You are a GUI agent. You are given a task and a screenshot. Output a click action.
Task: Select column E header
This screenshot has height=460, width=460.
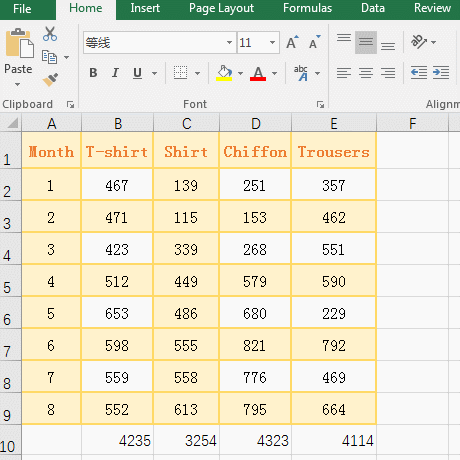coord(334,123)
